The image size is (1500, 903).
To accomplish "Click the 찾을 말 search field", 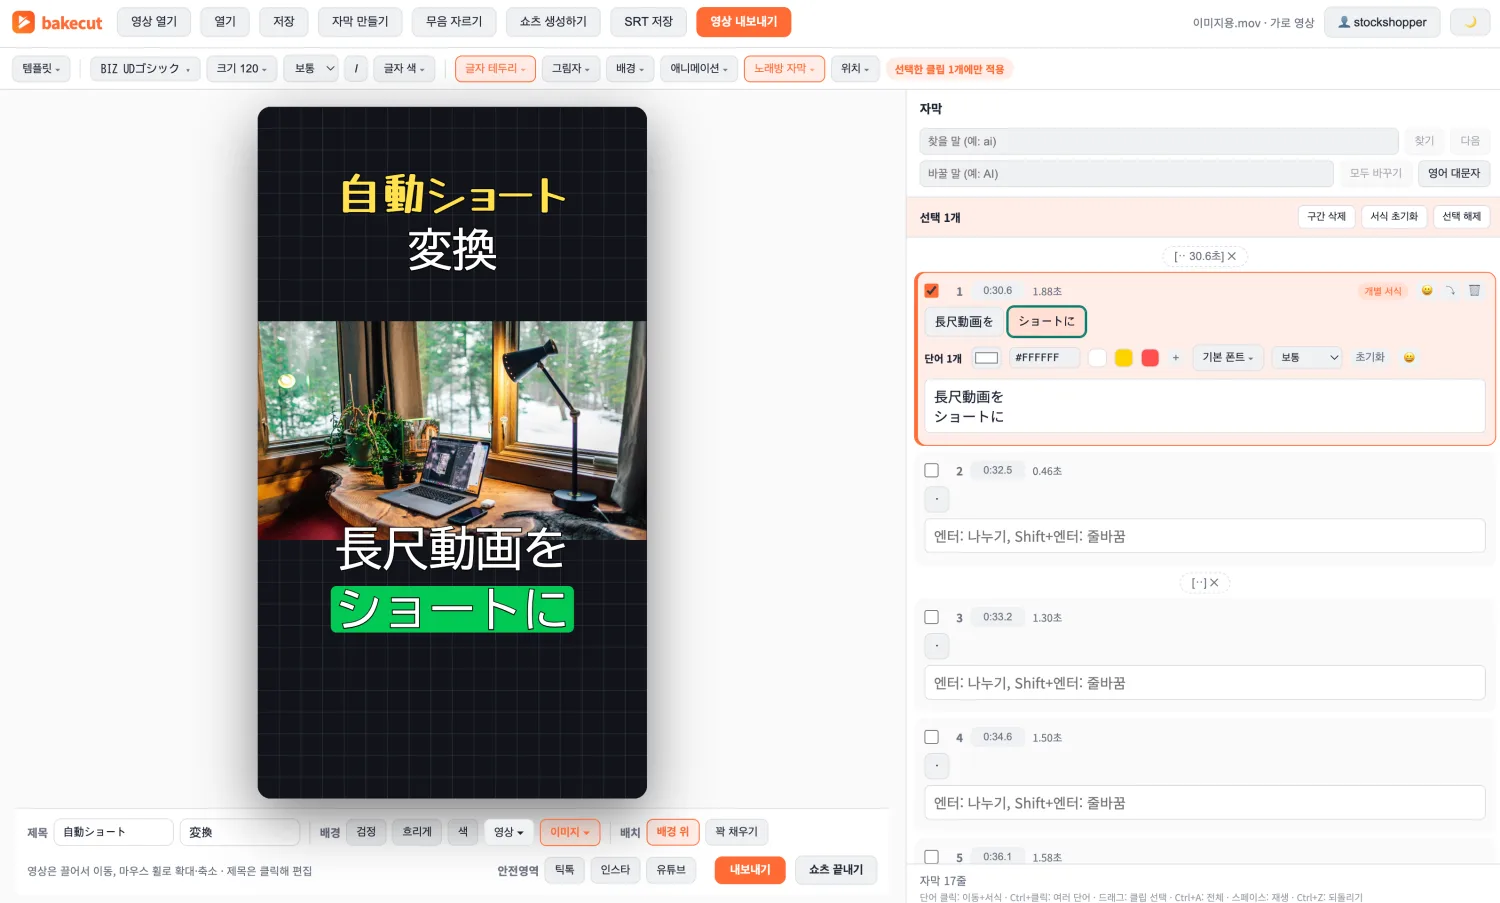I will click(1158, 141).
